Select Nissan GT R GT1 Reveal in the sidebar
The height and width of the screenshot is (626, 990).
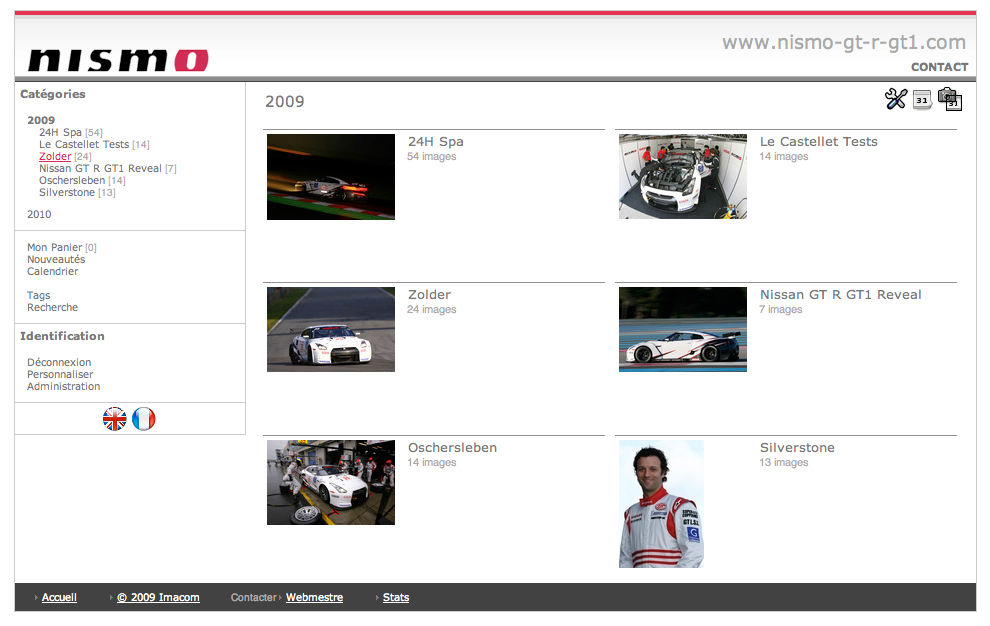pos(100,168)
